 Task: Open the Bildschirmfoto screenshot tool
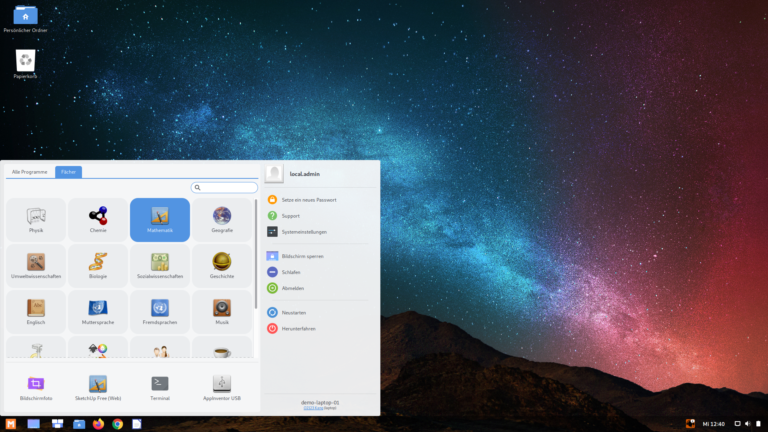36,387
